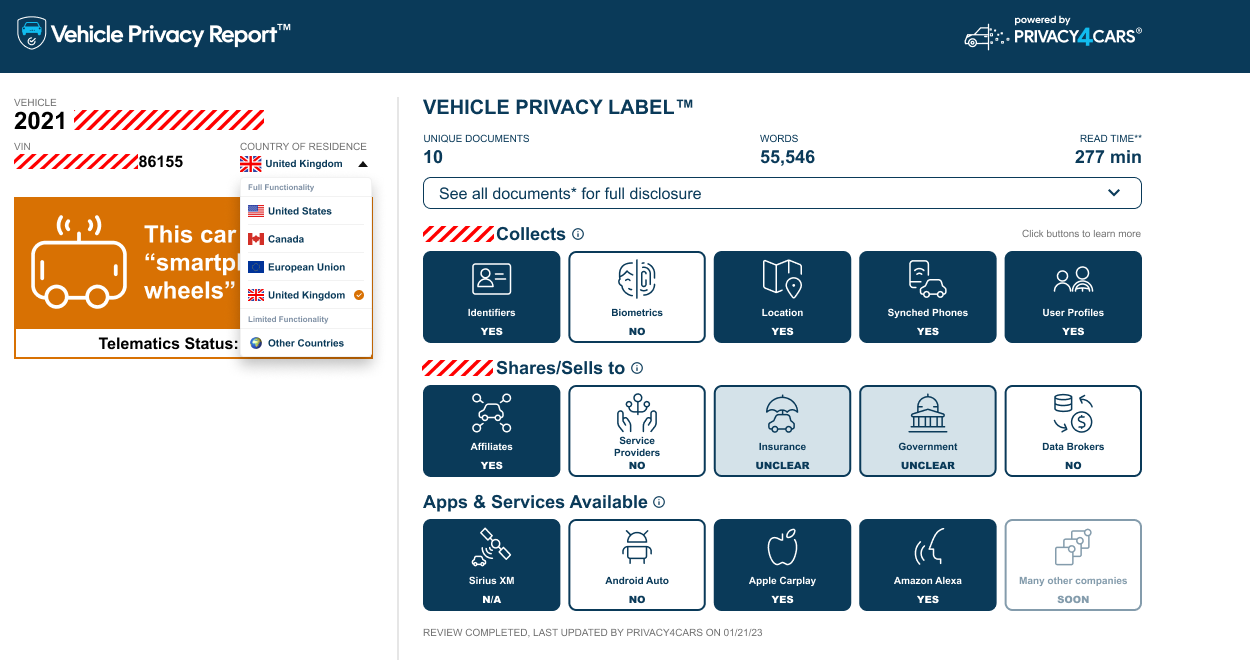
Task: Open the Insurance umbrella card
Action: [x=782, y=431]
